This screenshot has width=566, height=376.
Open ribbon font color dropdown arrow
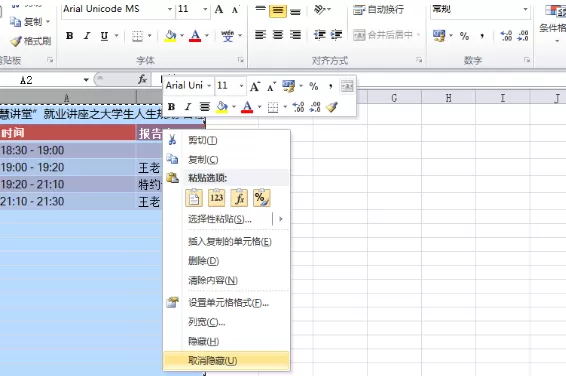click(x=207, y=36)
